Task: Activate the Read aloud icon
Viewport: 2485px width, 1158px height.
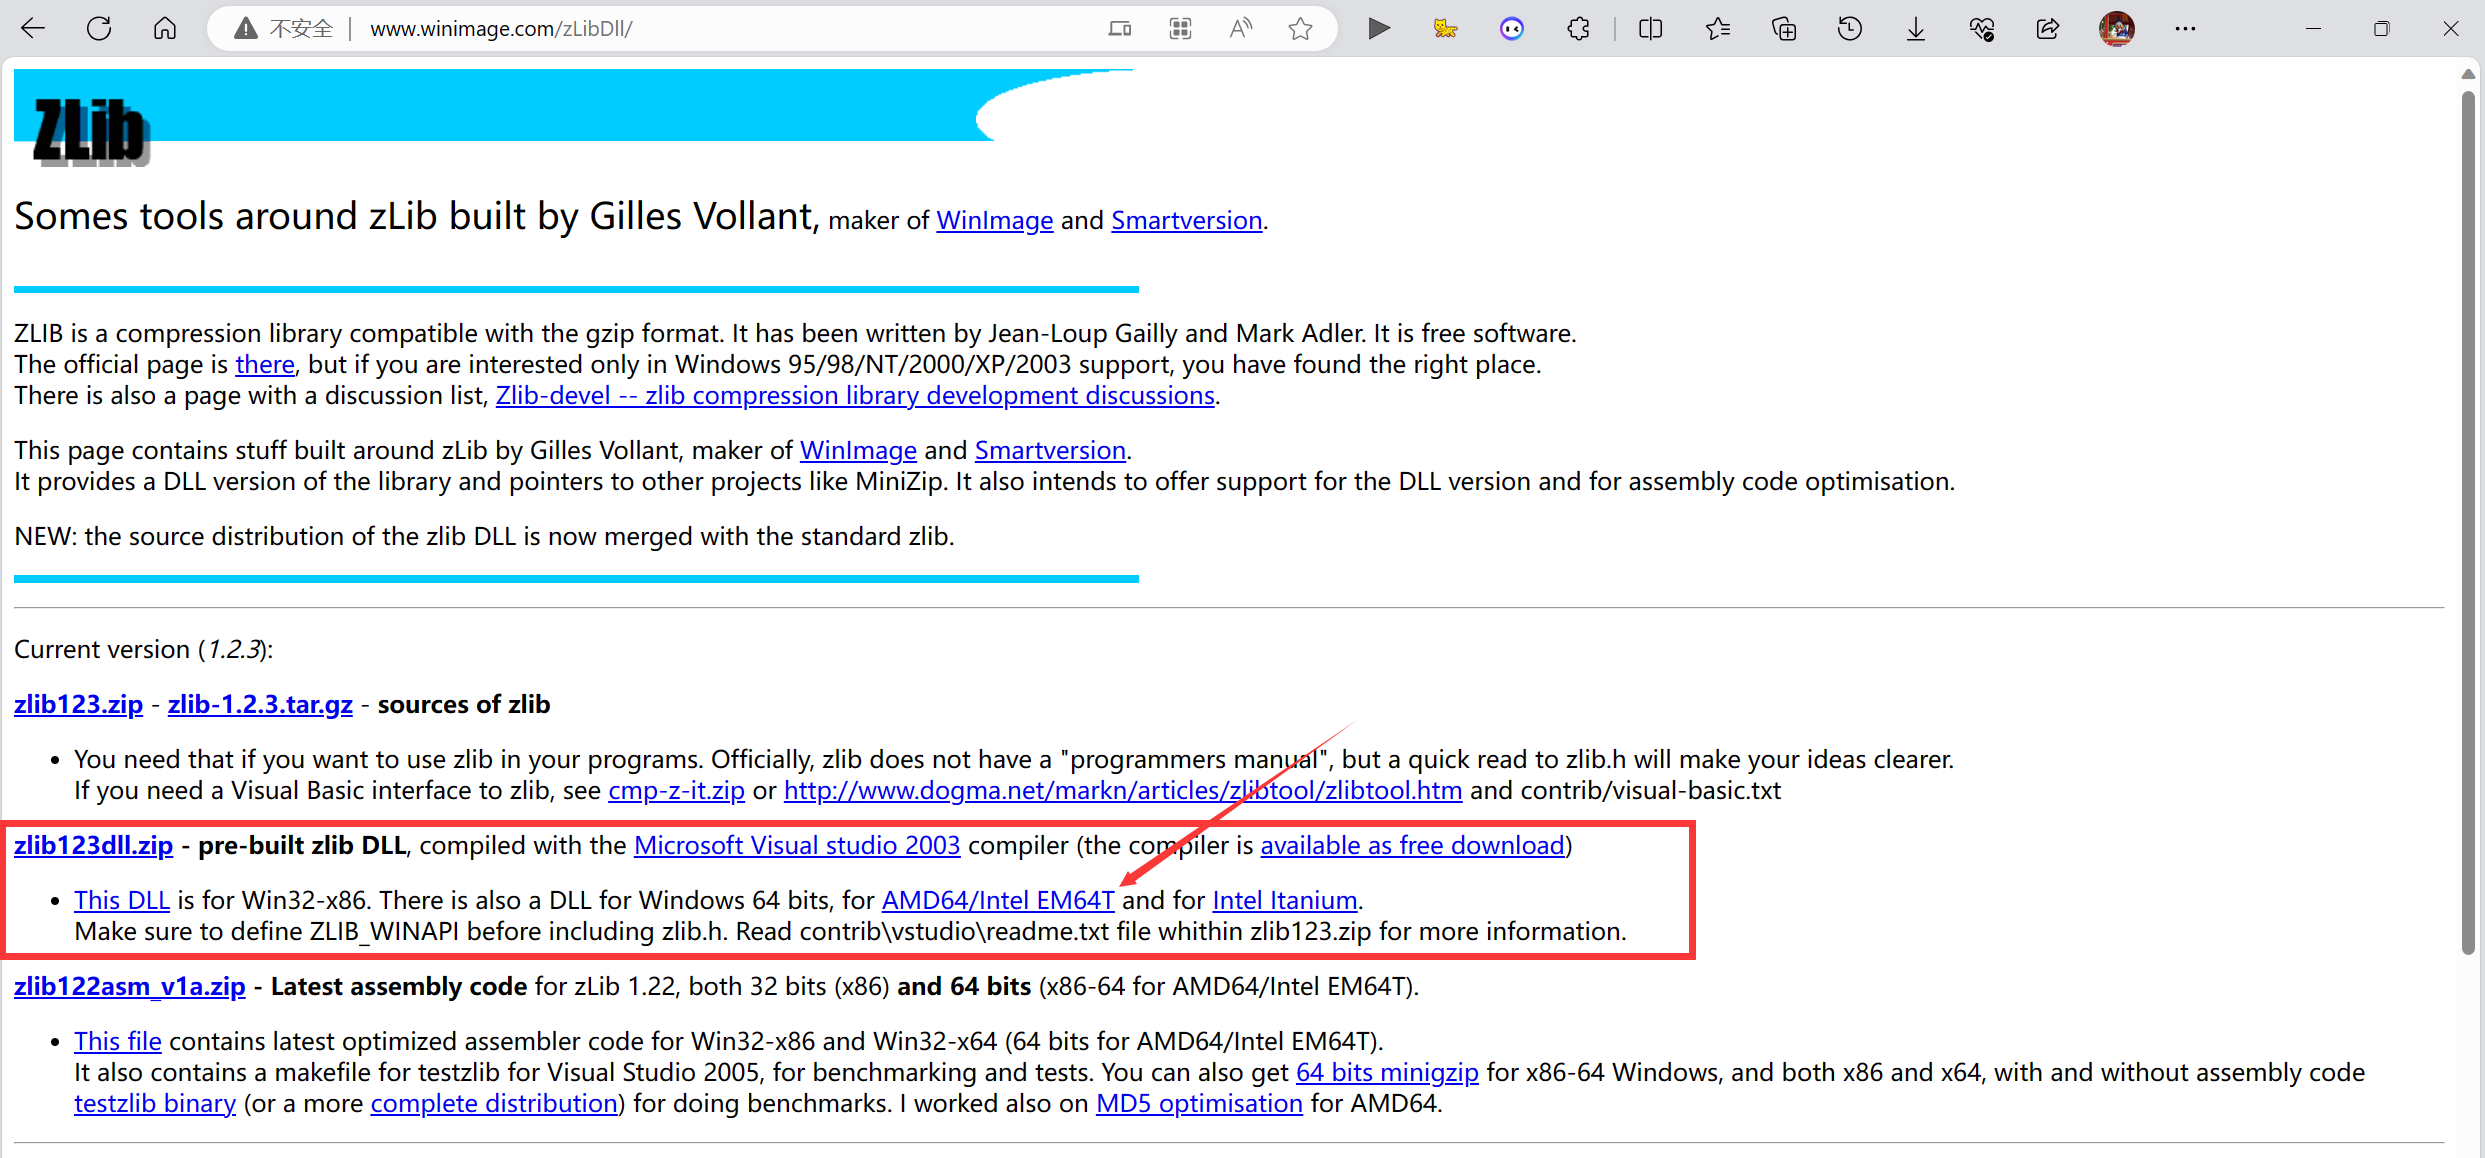Action: click(x=1240, y=29)
